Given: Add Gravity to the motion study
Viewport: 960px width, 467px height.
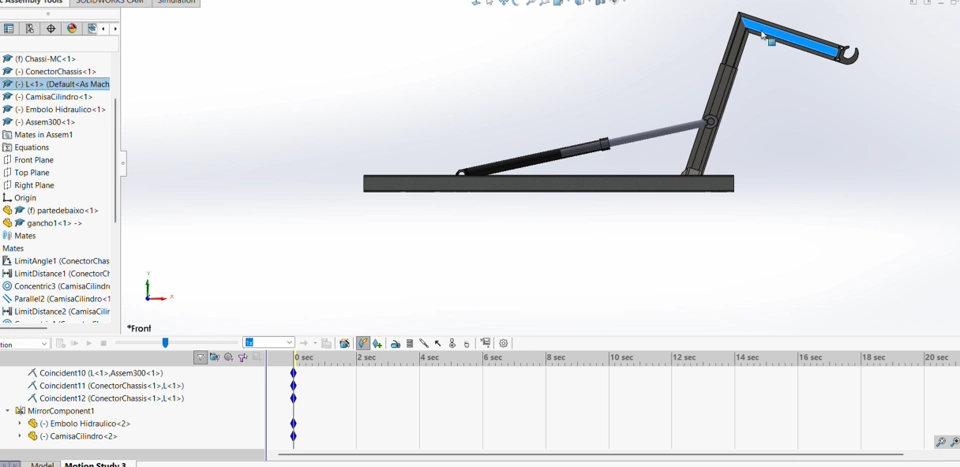Looking at the screenshot, I should coord(467,343).
